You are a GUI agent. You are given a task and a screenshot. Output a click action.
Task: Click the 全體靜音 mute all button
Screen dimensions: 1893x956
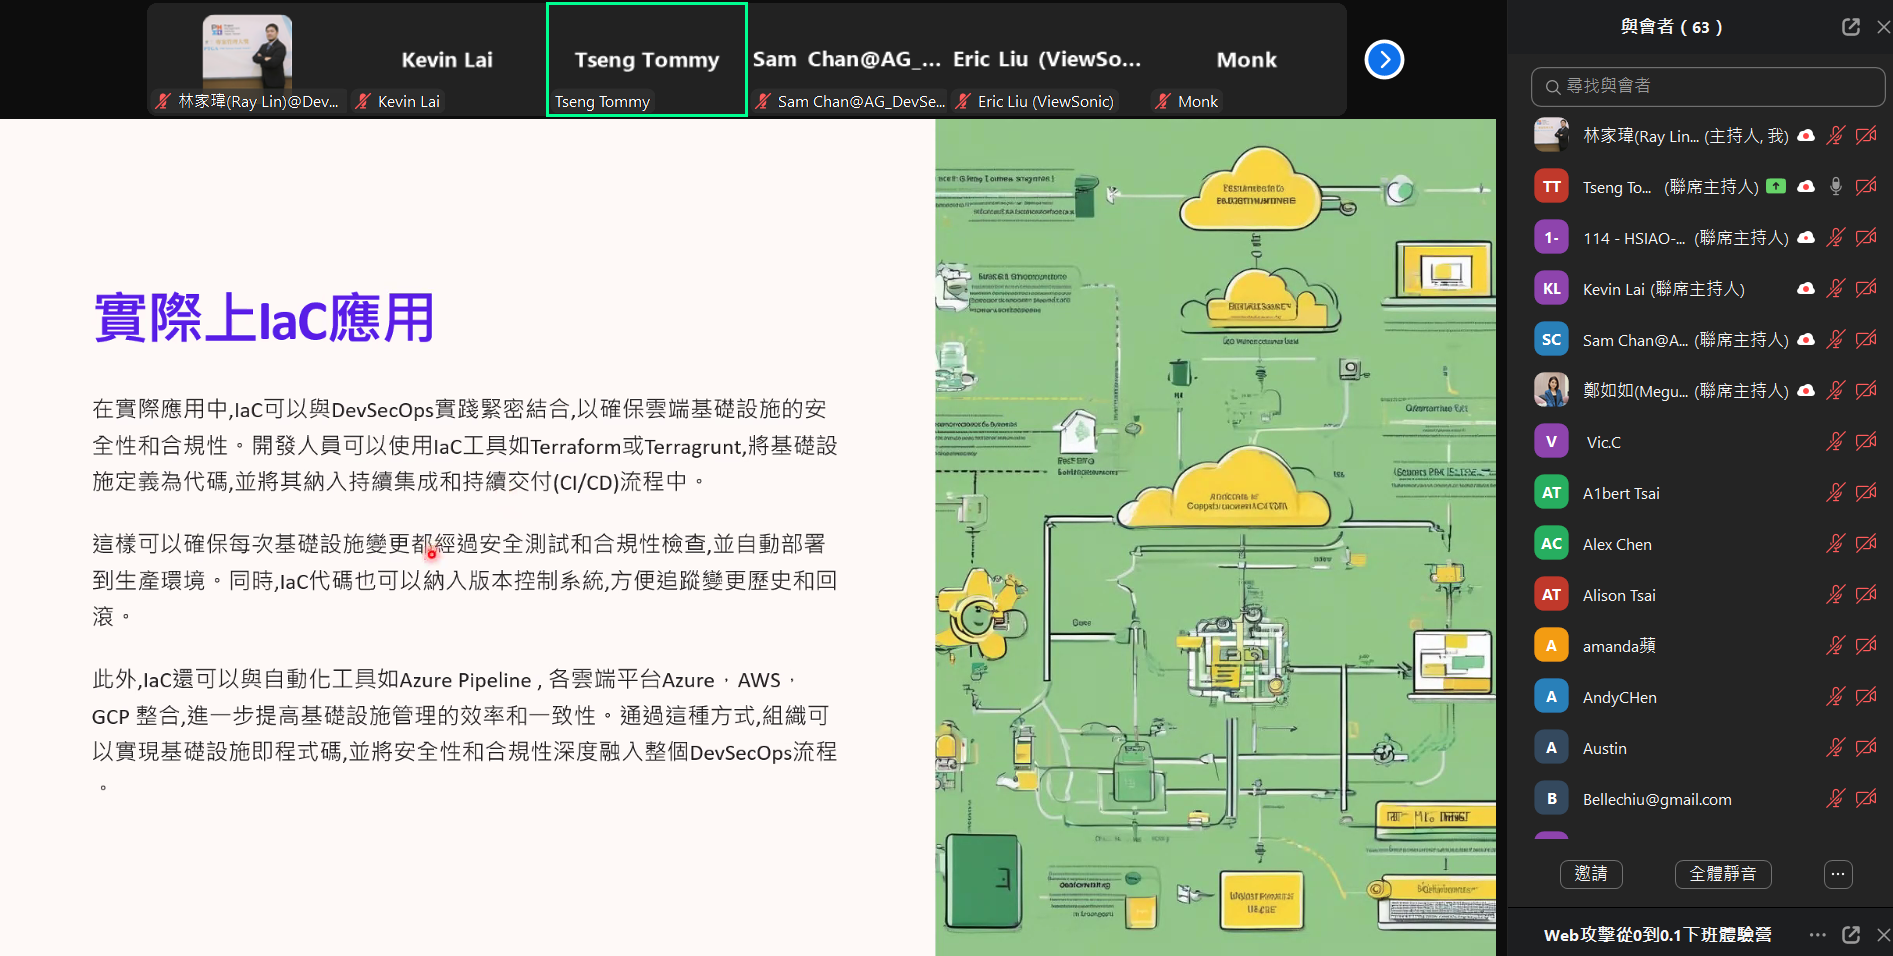[1722, 874]
